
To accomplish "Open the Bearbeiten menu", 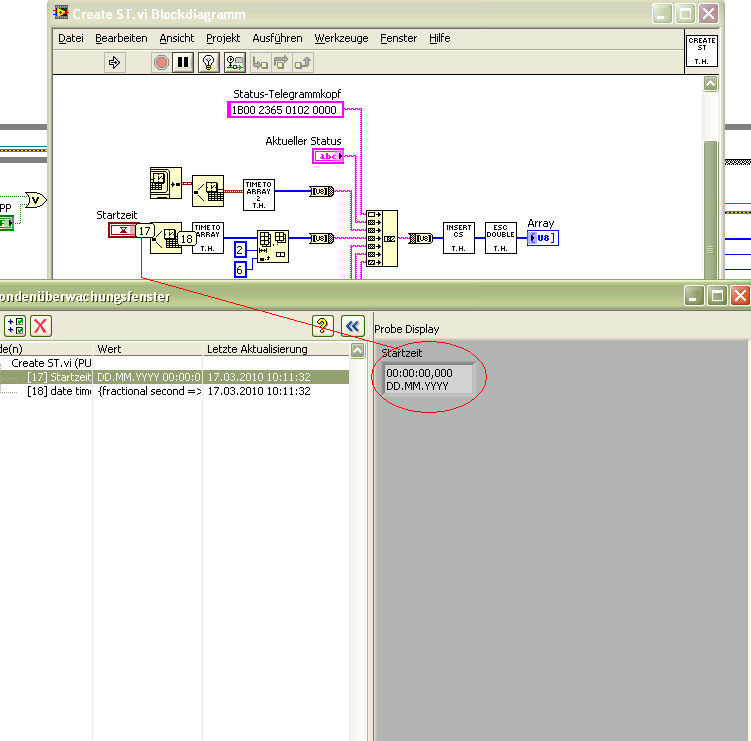I will pyautogui.click(x=121, y=38).
